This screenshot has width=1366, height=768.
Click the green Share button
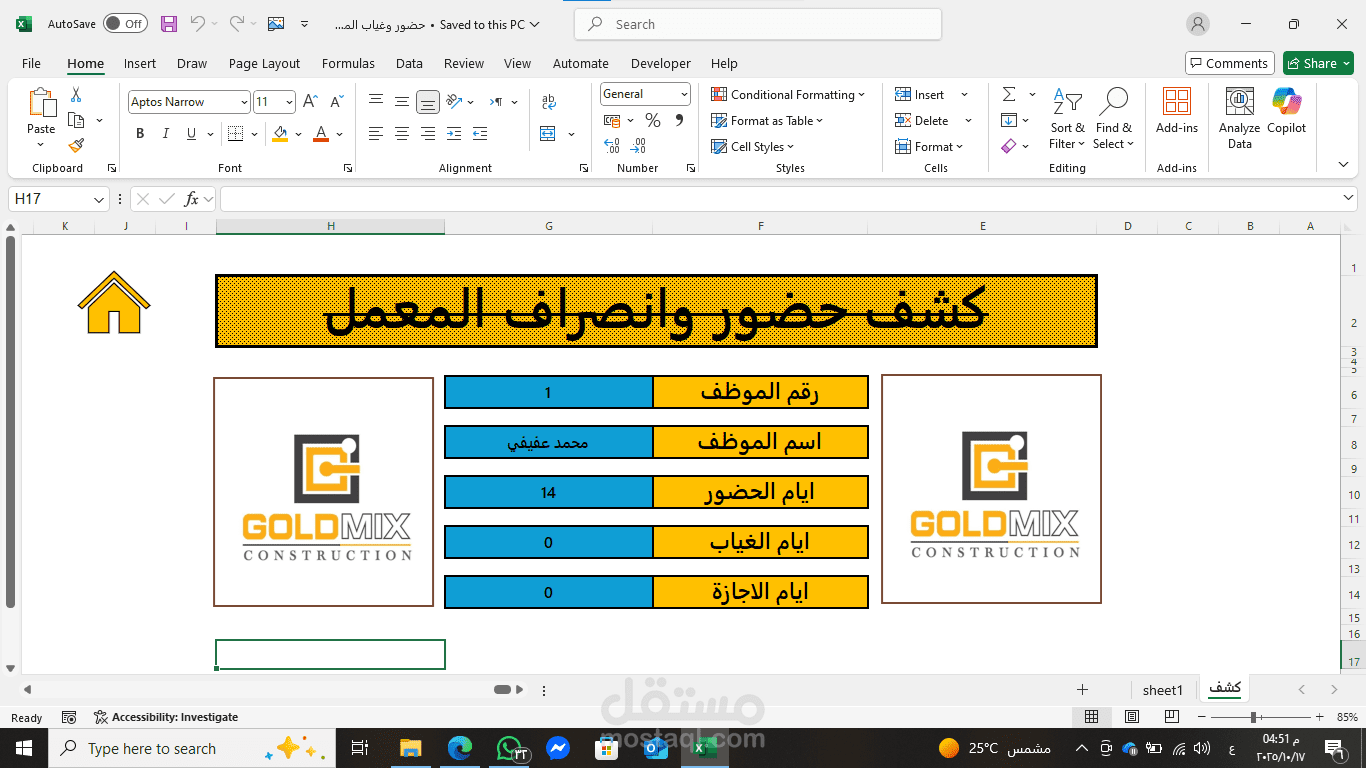(x=1318, y=63)
